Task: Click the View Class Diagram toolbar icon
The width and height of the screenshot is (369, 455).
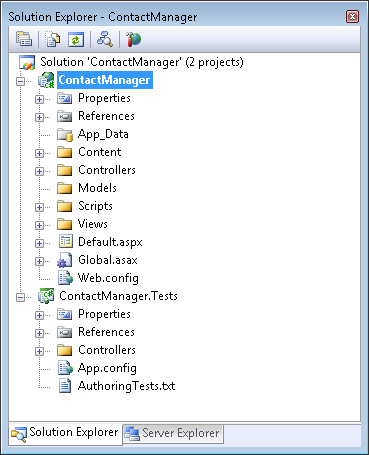Action: coord(105,39)
